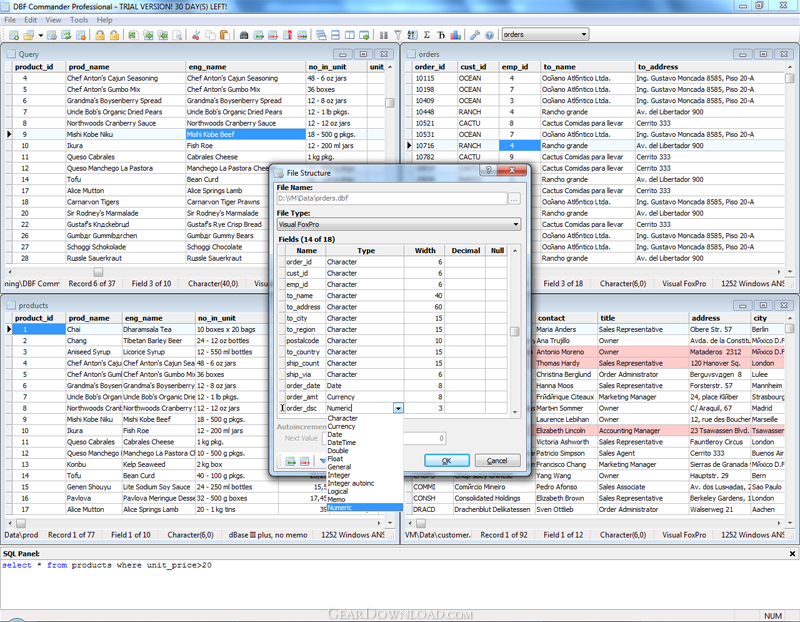The width and height of the screenshot is (800, 622).
Task: Click the 'Width' column header in fields grid
Action: [x=424, y=251]
